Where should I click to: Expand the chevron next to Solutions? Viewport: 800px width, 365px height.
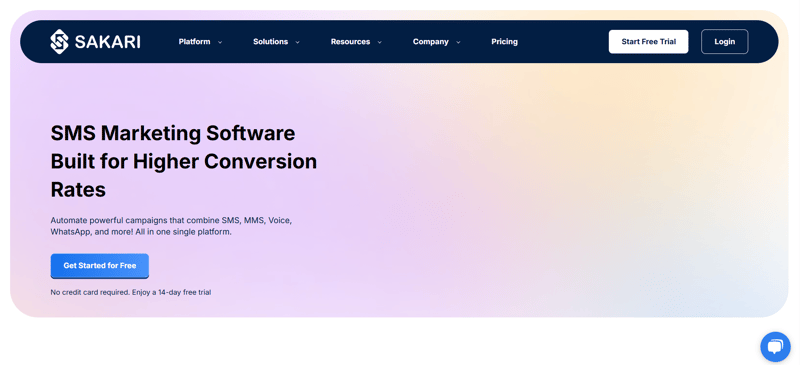297,42
